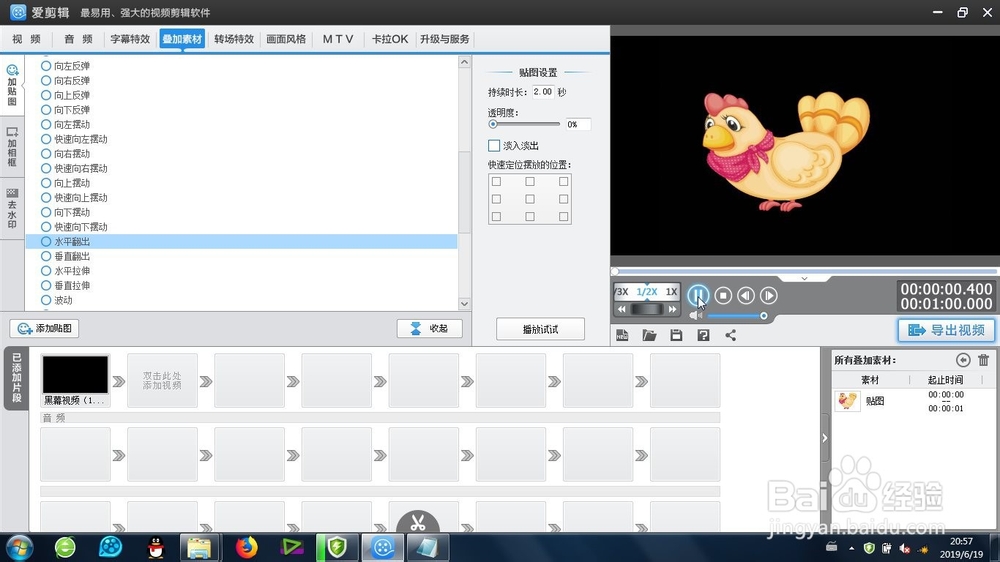This screenshot has height=562, width=1000.
Task: Open the green shield taskbar app
Action: (337, 547)
